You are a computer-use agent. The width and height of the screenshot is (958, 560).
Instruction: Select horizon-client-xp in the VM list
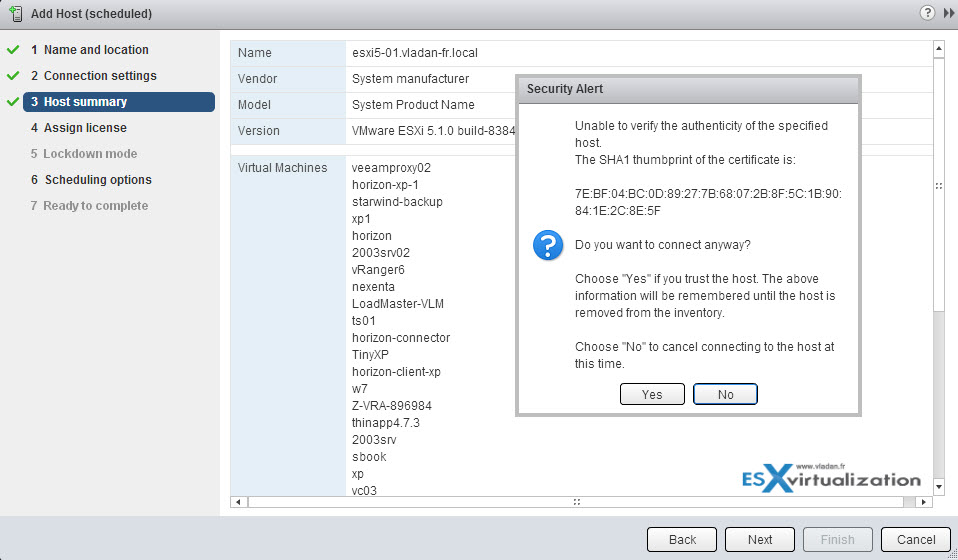pos(396,371)
